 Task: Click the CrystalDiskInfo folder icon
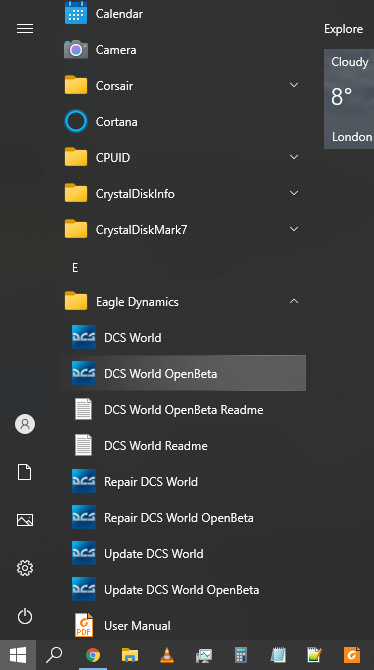tap(76, 193)
